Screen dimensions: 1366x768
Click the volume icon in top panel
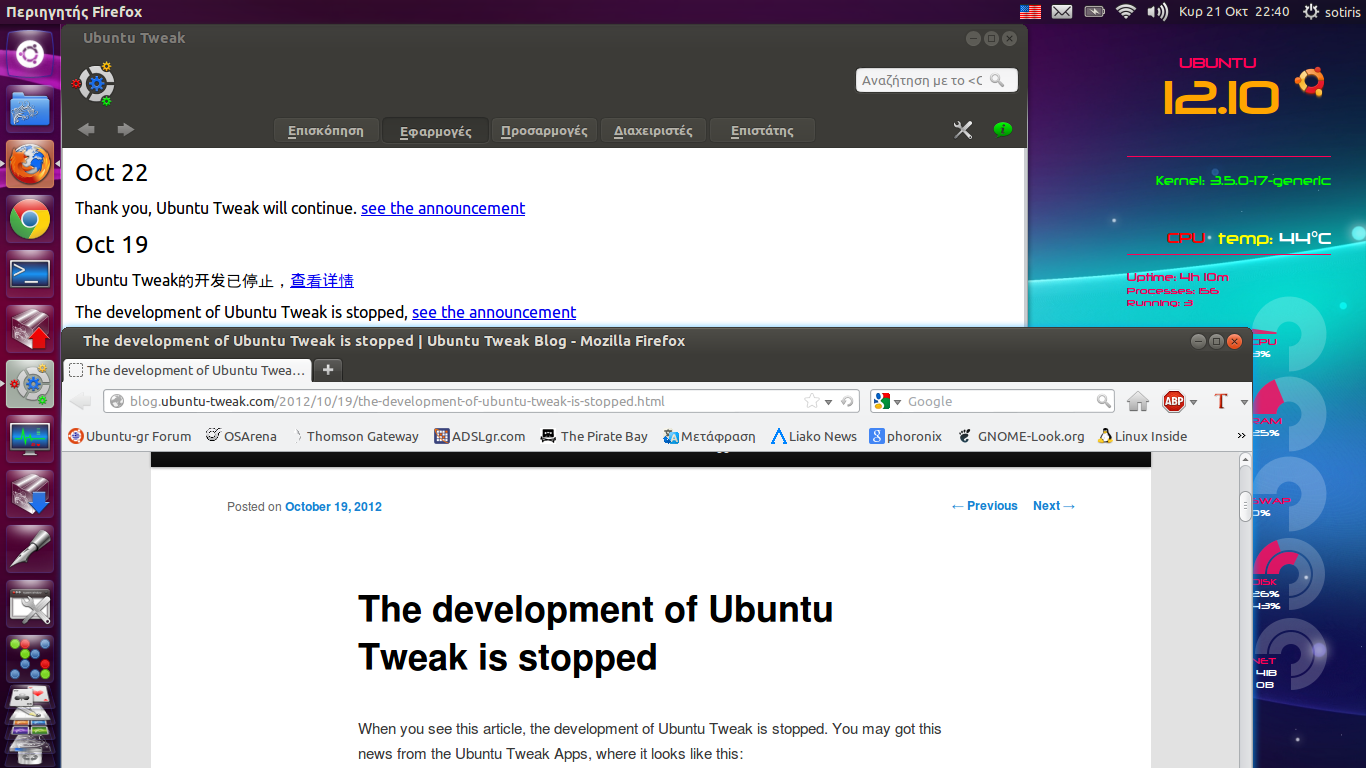tap(1157, 12)
